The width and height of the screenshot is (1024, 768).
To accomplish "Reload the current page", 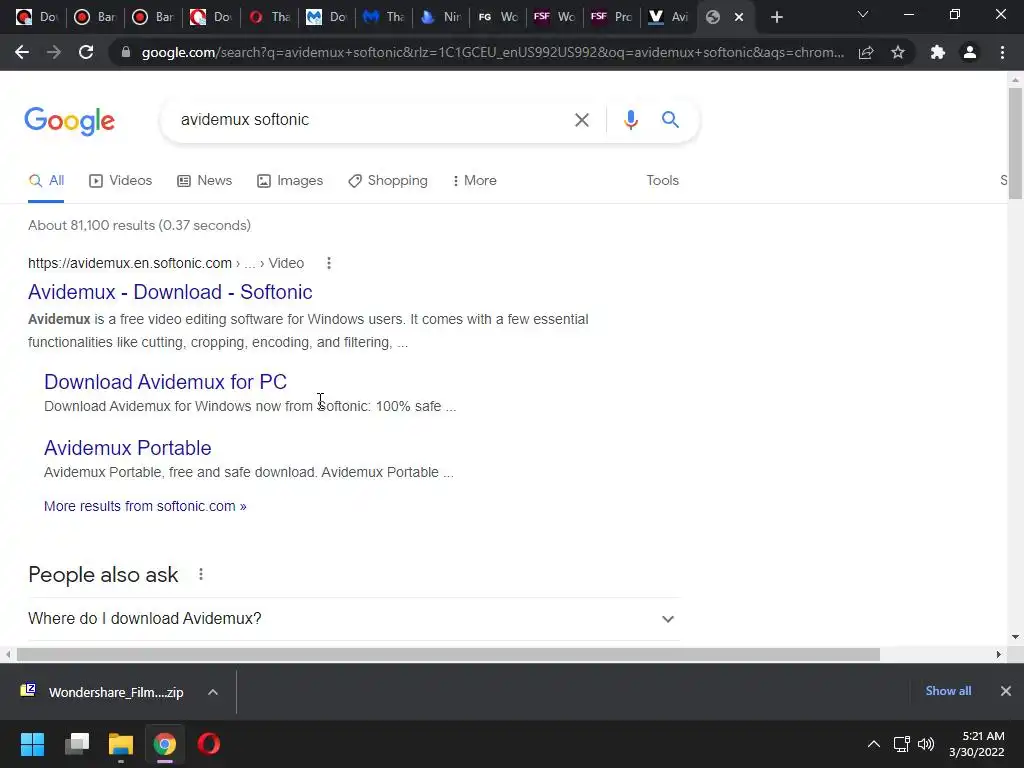I will 86,52.
